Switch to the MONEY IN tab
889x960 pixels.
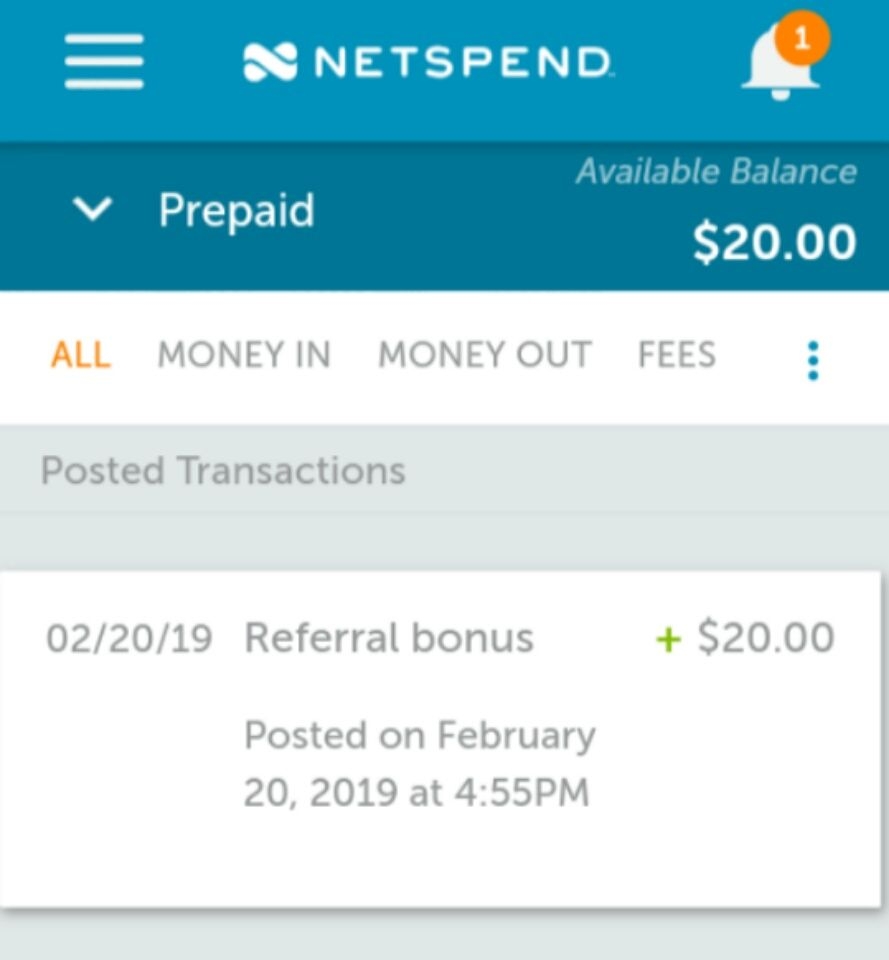tap(244, 354)
